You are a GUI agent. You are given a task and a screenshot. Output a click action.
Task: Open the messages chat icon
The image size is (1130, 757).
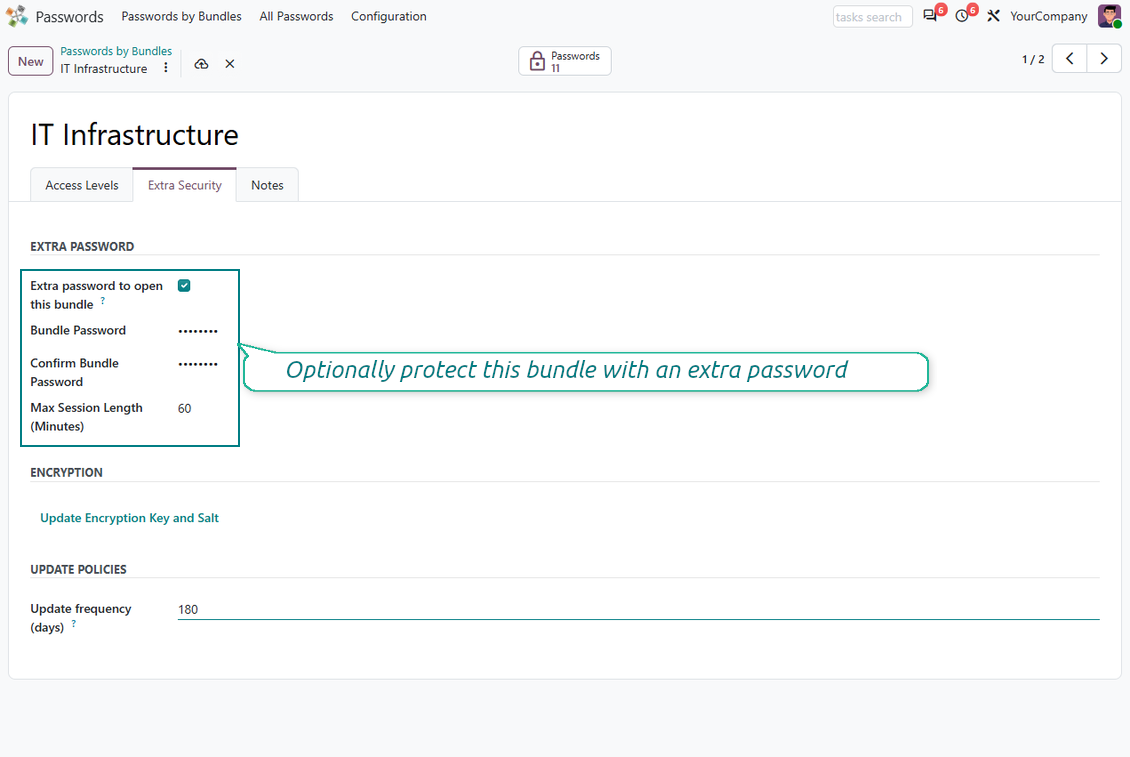coord(930,16)
